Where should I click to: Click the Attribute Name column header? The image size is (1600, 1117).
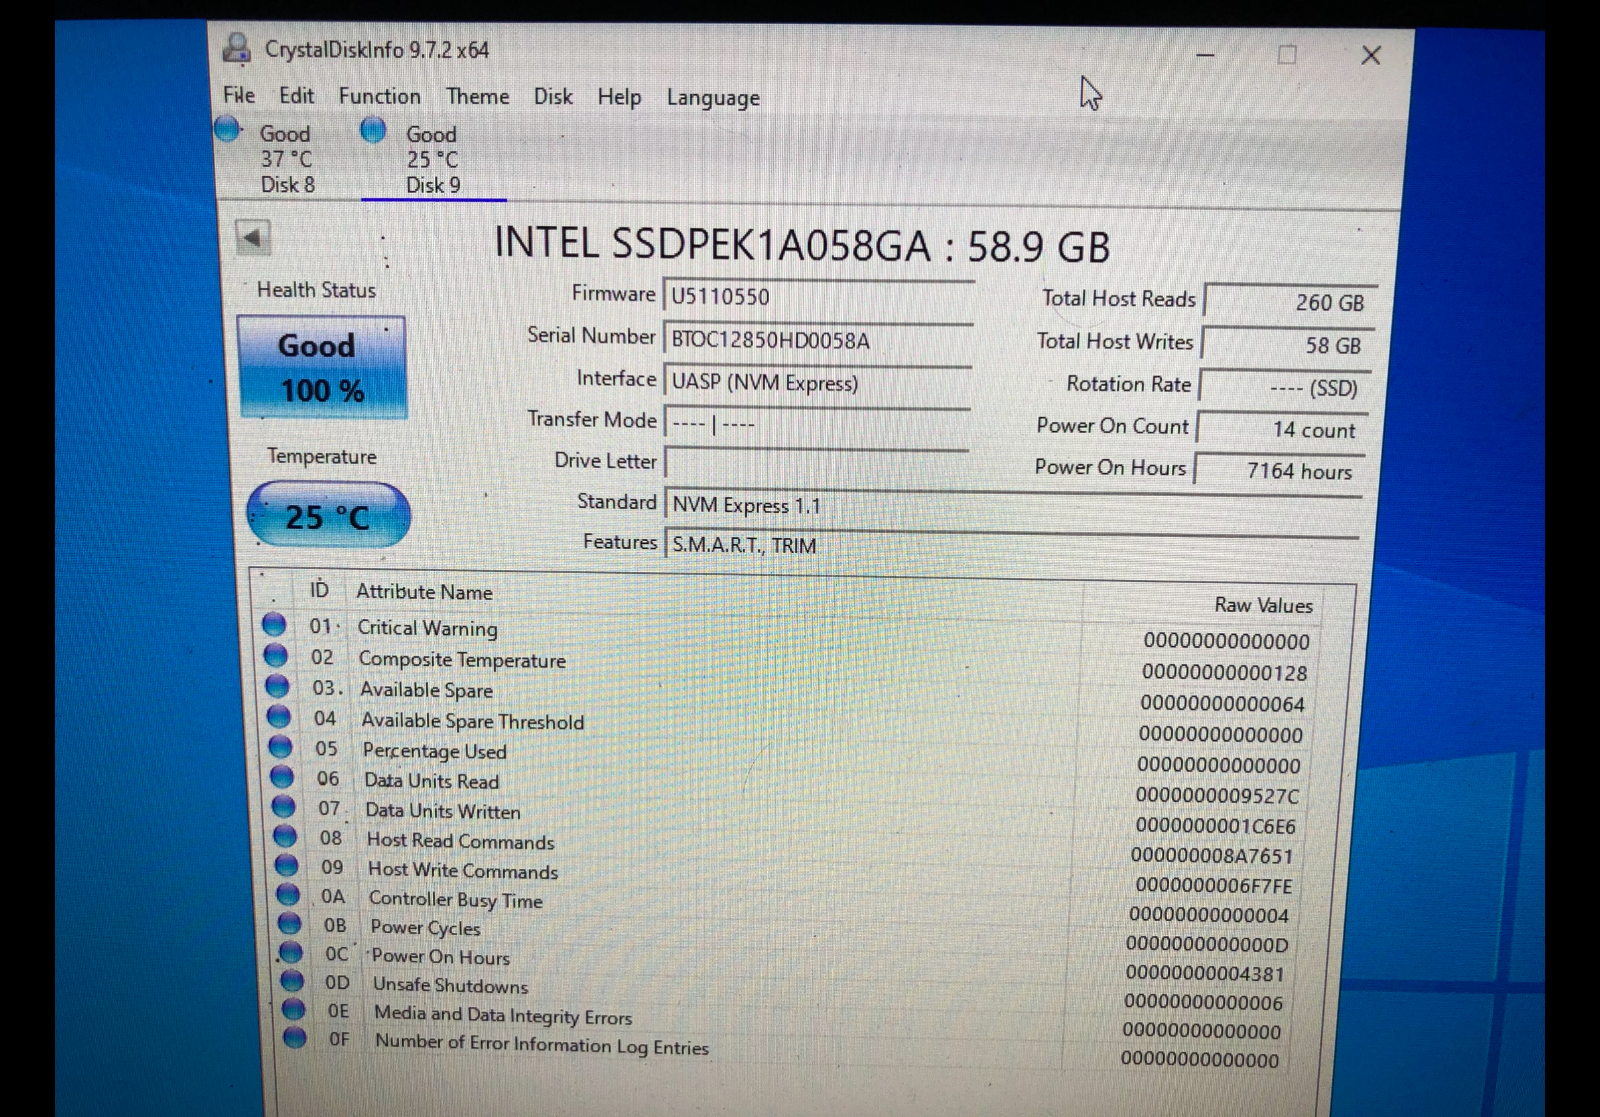[424, 592]
